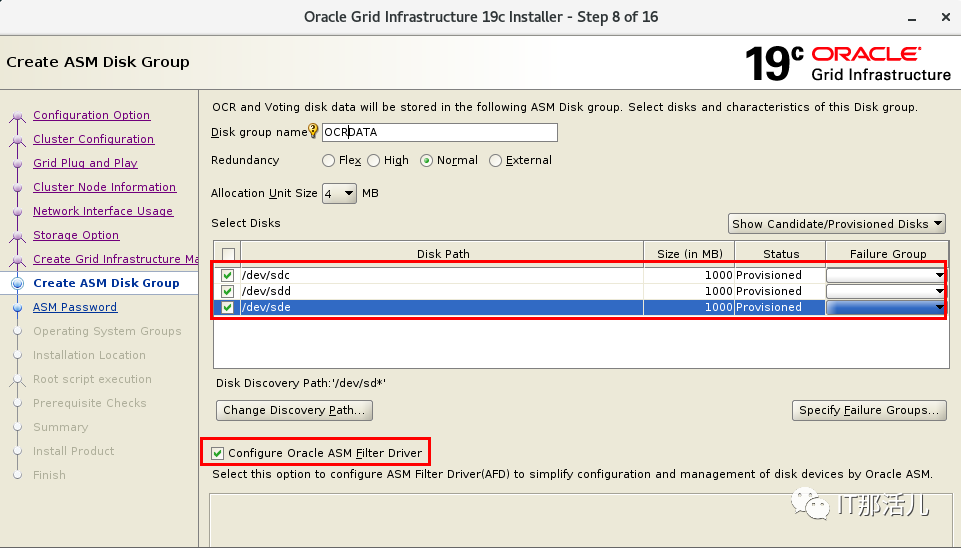Click the step bullet beside Configuration Option

(18, 116)
